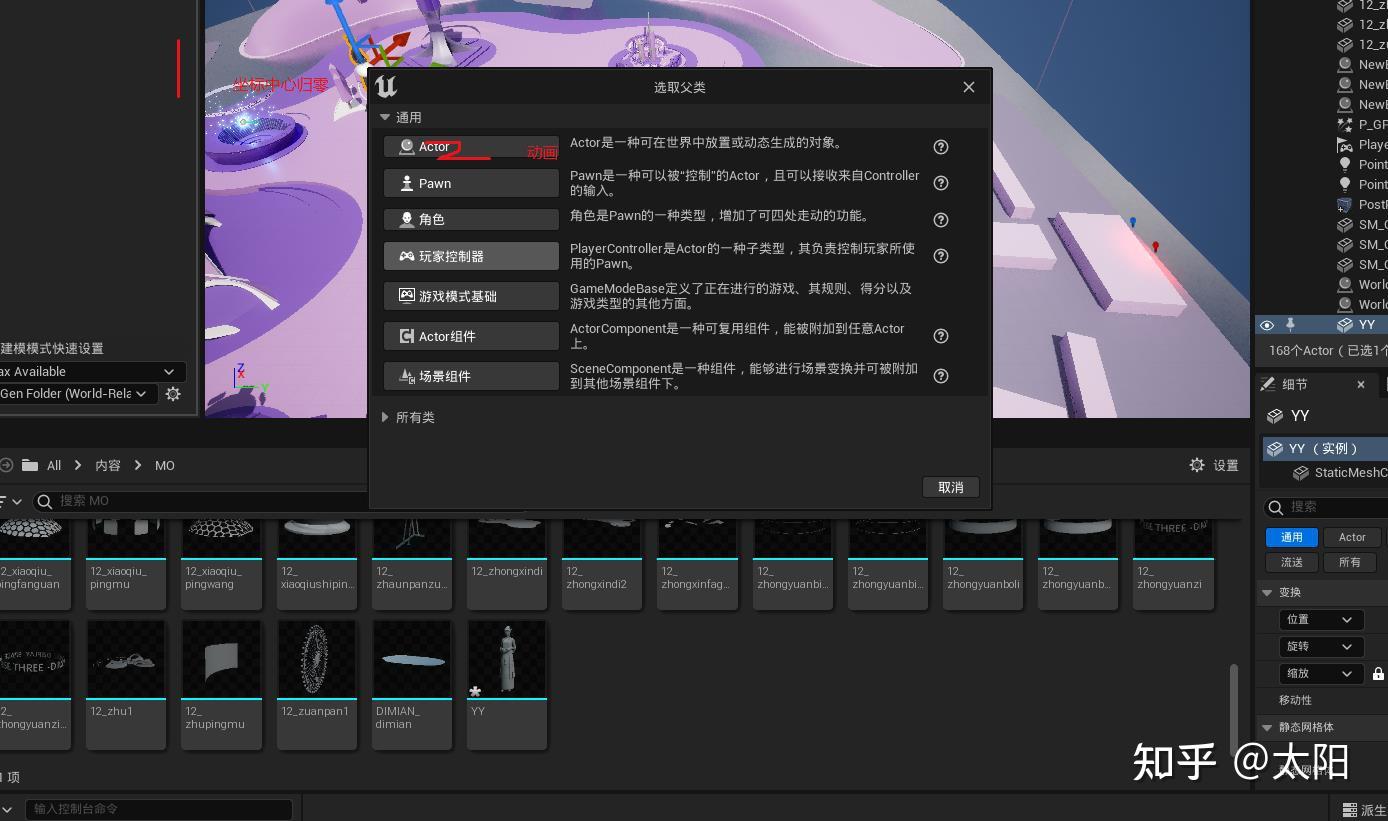Click the help question mark next to Pawn description
The image size is (1388, 821).
[x=940, y=183]
